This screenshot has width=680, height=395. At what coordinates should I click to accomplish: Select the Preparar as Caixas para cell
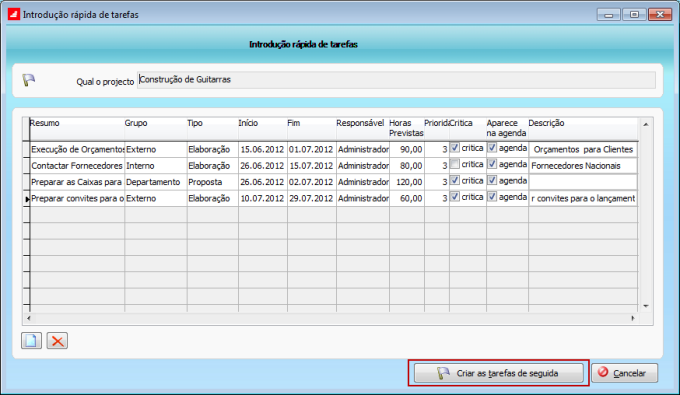point(77,182)
